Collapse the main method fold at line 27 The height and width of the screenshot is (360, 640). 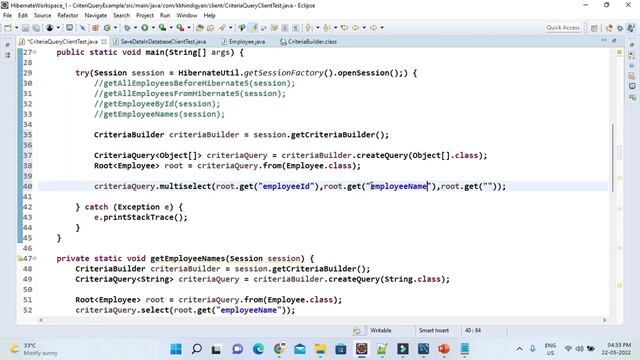[35, 52]
